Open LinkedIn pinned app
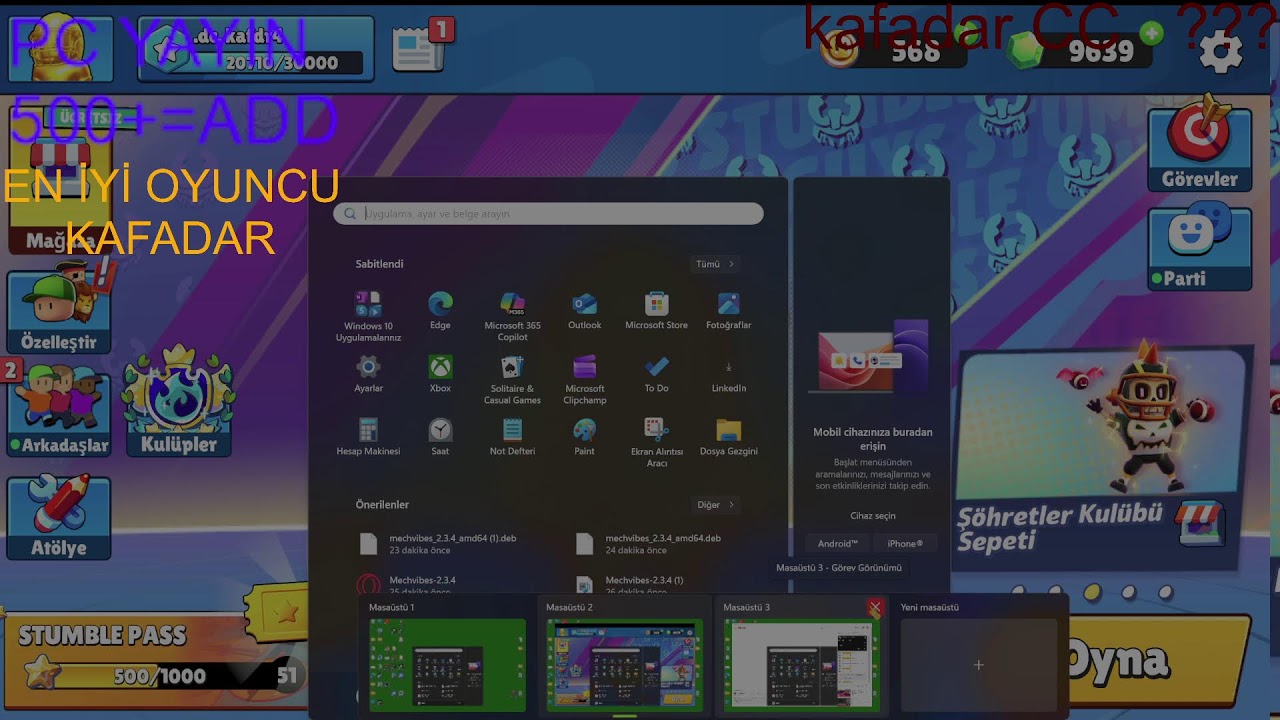The image size is (1280, 720). click(728, 374)
